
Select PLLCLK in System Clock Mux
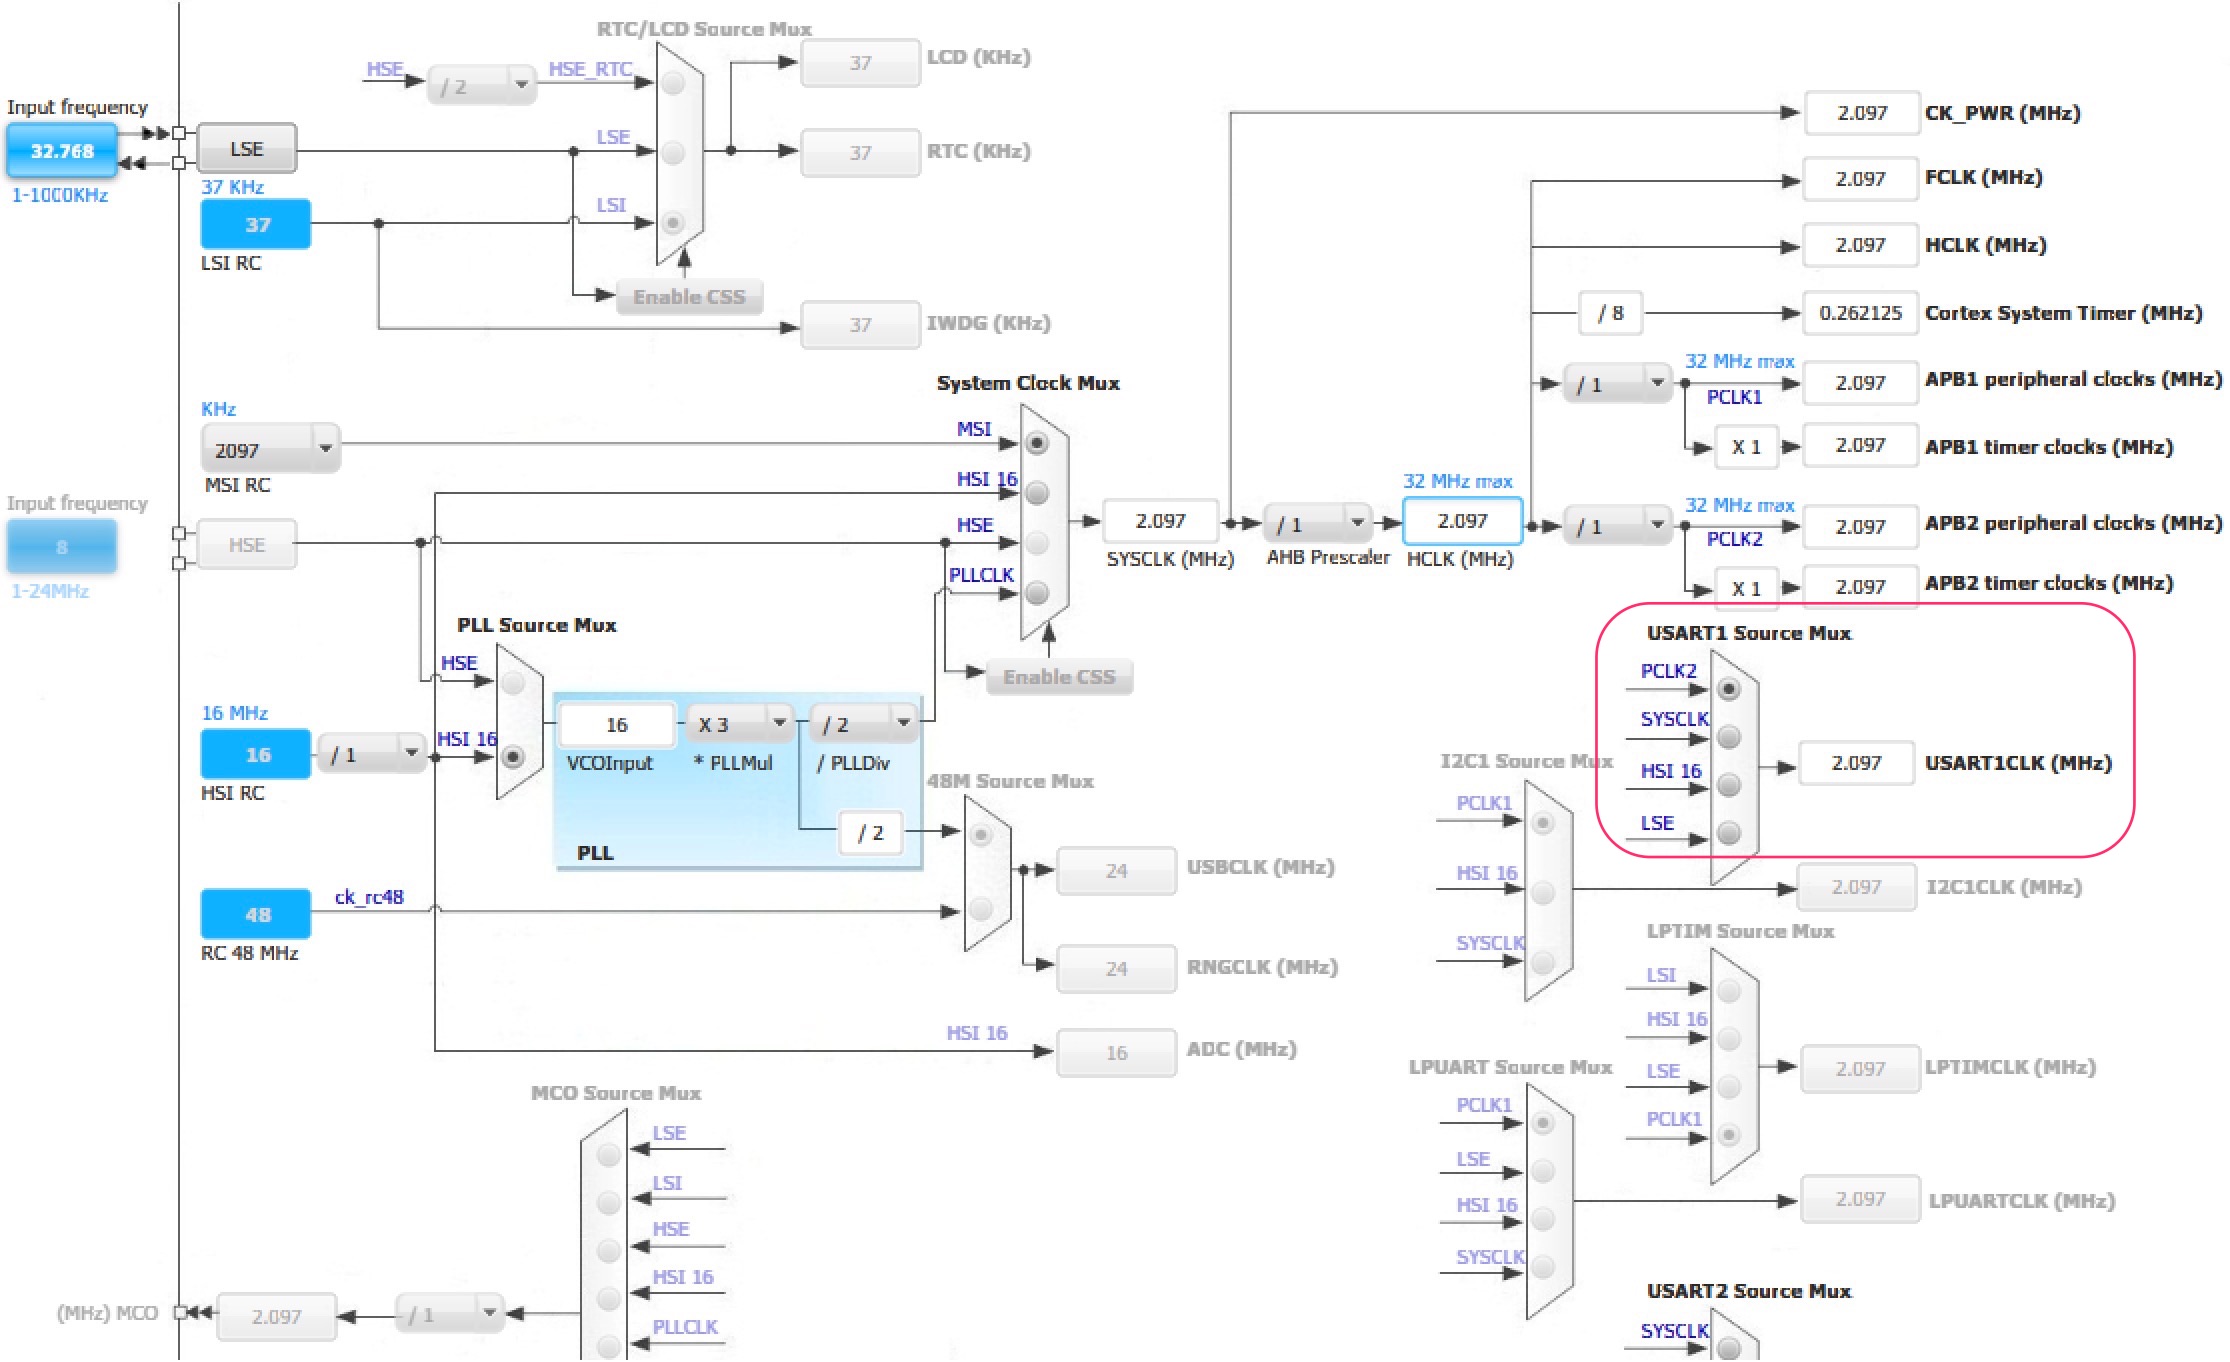(x=1037, y=593)
